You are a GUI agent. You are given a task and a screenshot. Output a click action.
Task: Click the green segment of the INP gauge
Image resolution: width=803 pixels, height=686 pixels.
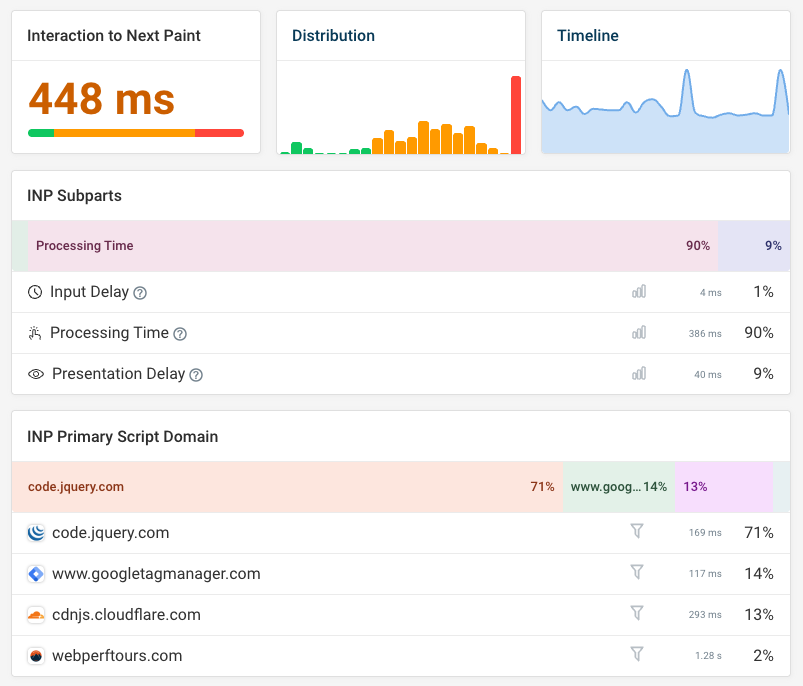(42, 132)
